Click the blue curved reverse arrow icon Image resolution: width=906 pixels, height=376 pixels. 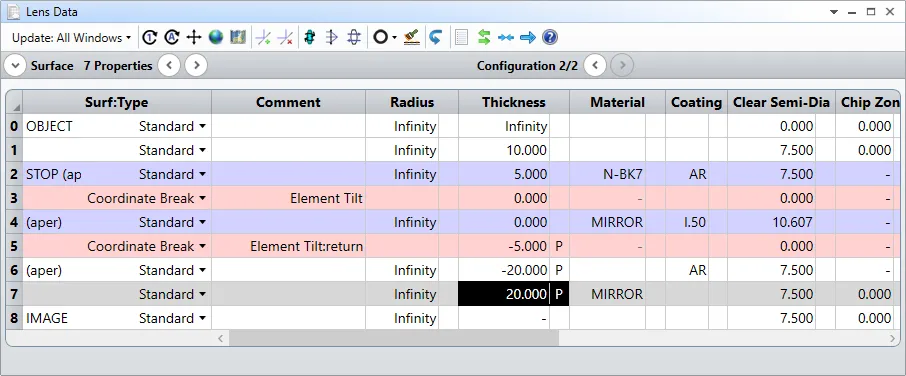(x=436, y=38)
